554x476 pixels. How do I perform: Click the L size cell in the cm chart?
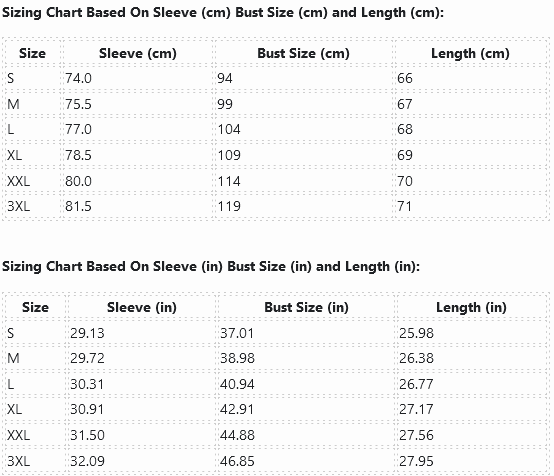32,129
